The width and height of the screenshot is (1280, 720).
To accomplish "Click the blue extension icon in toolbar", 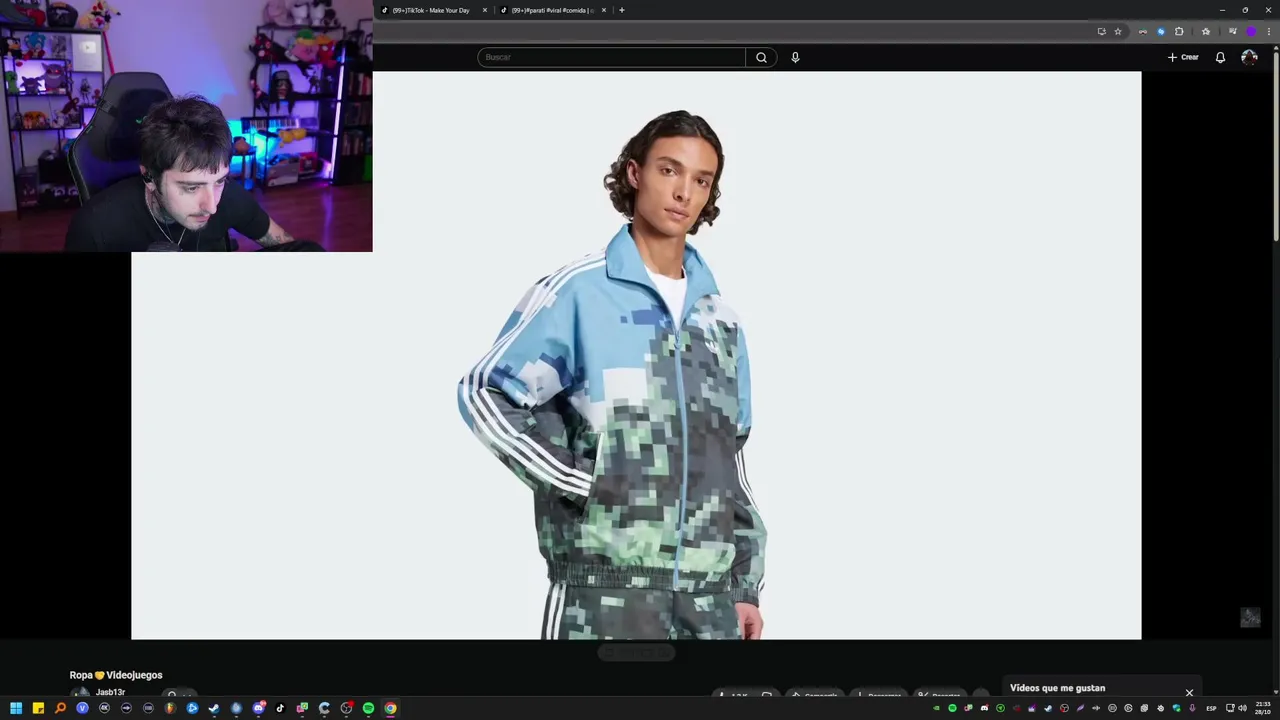I will 1161,31.
